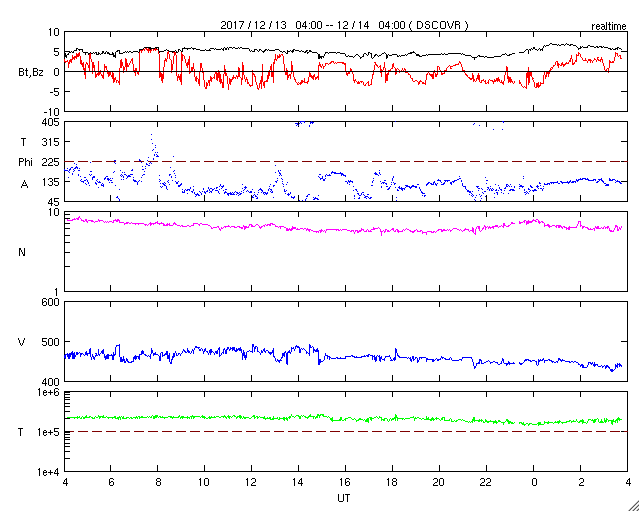Click the "1e+4" temperature tick label
Screen dimensions: 640x512
pos(49,472)
